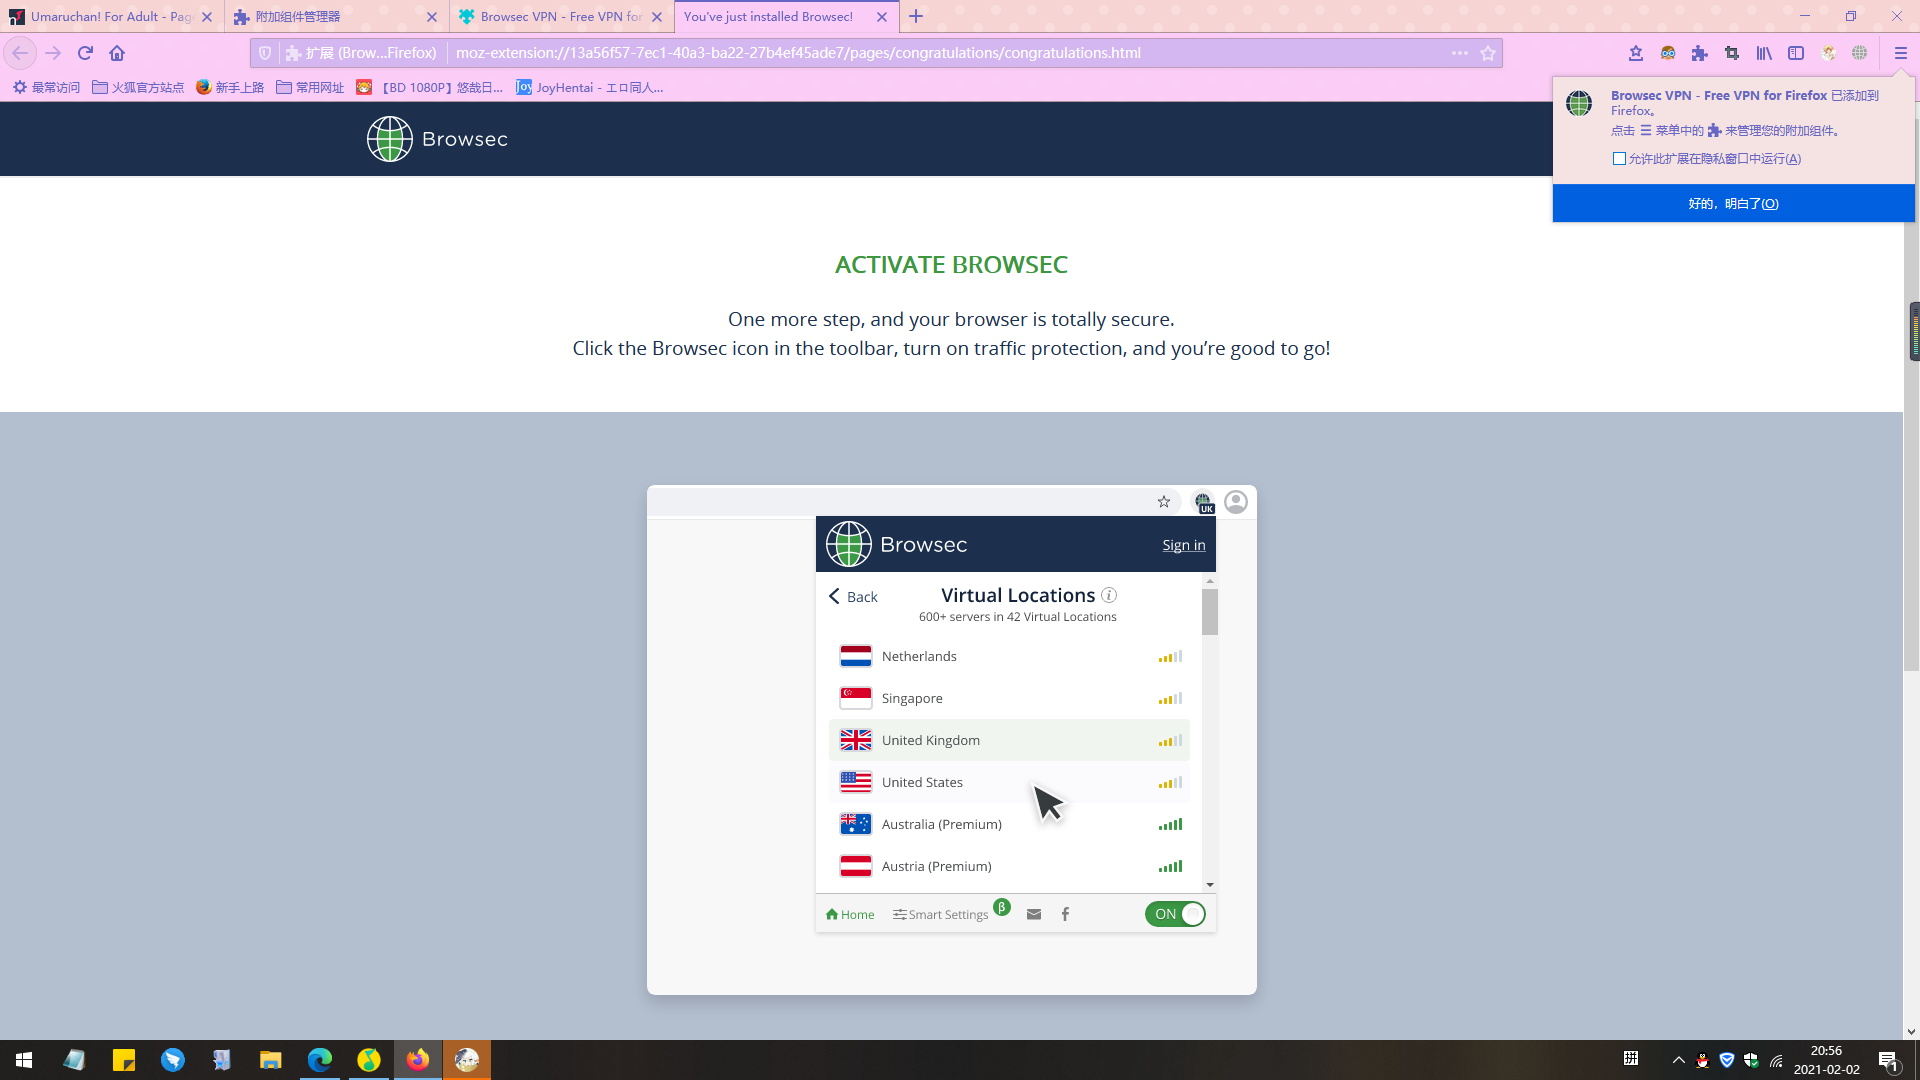1920x1080 pixels.
Task: Bookmark this page with the star icon
Action: 1488,53
